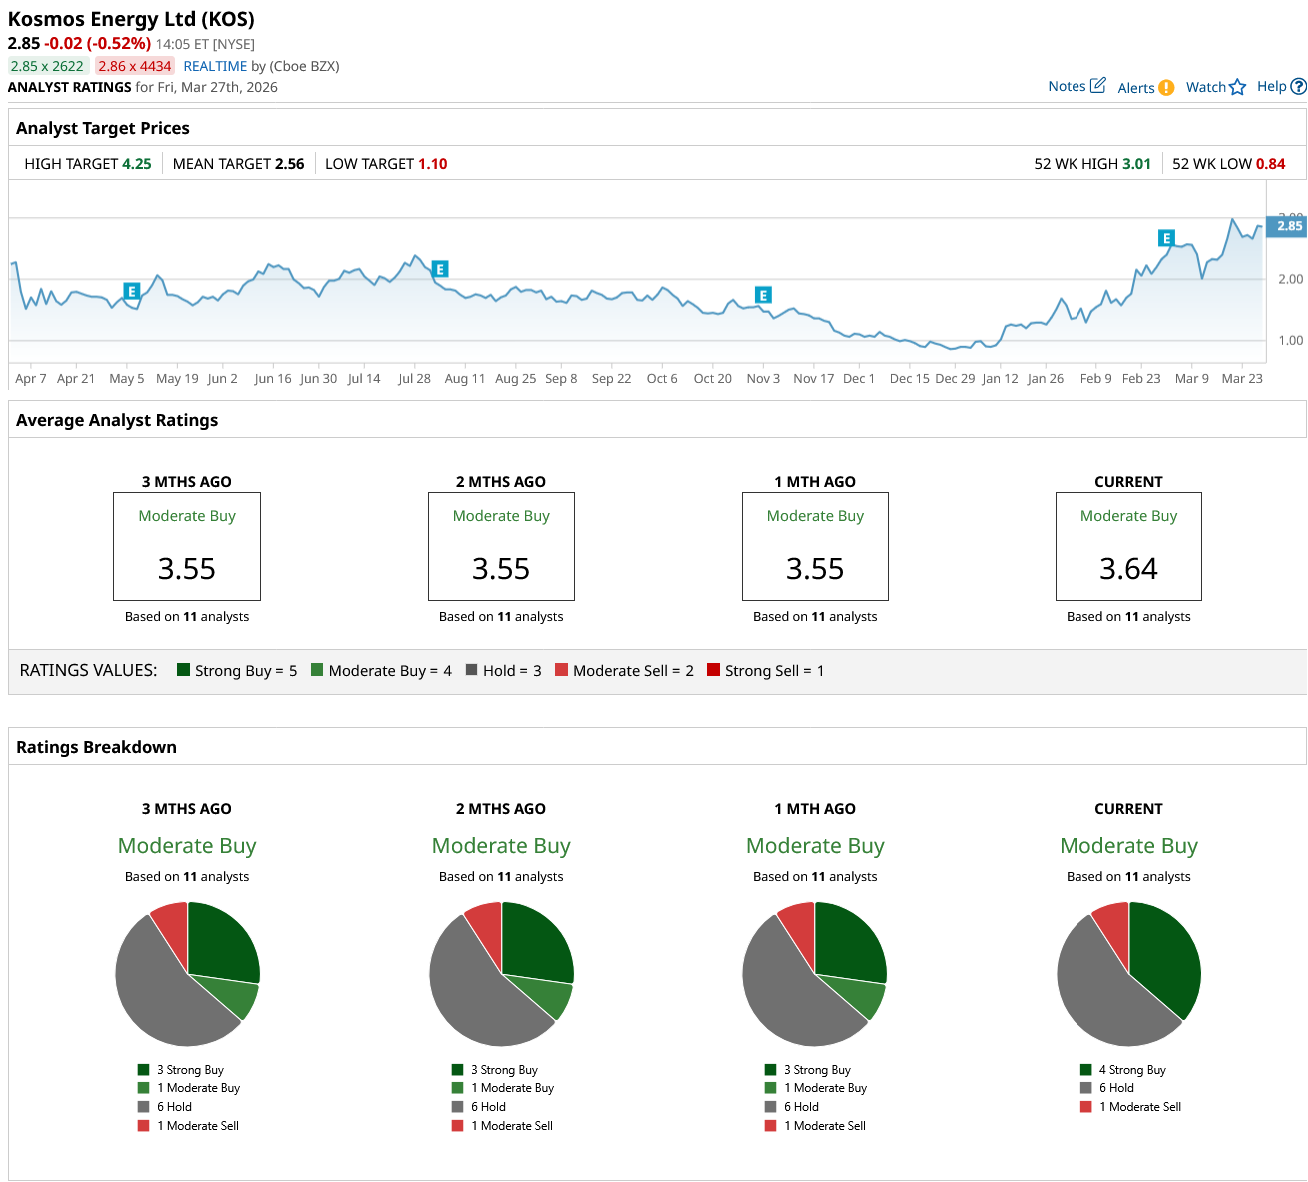Viewport: 1308px width, 1182px height.
Task: Click the Moderate Sell slice in 3 MTHS AGO pie
Action: tap(173, 927)
